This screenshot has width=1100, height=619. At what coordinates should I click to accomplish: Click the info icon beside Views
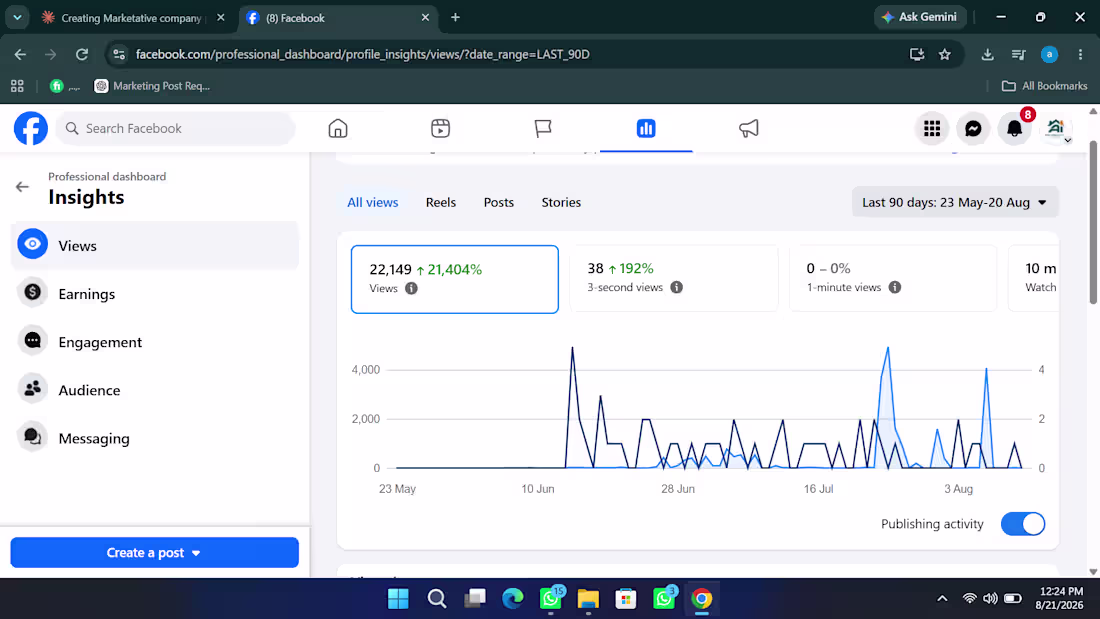pos(411,288)
